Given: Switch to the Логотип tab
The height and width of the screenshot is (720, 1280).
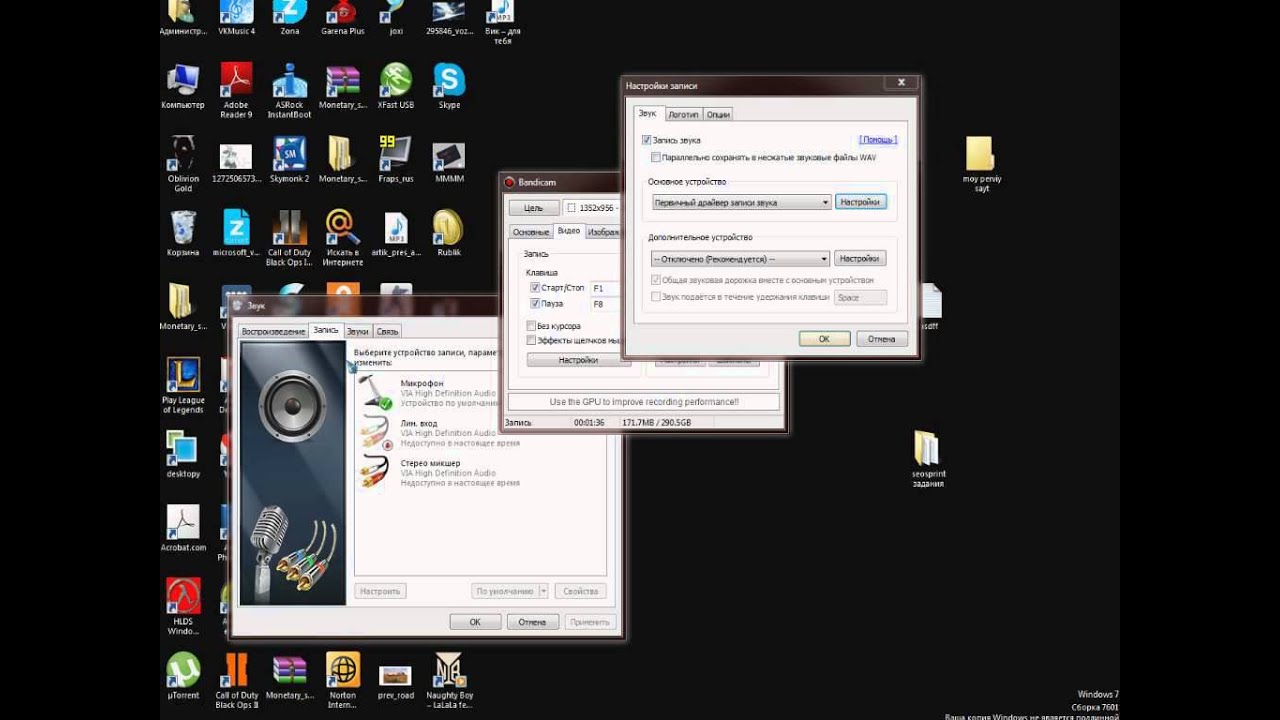Looking at the screenshot, I should (x=684, y=114).
